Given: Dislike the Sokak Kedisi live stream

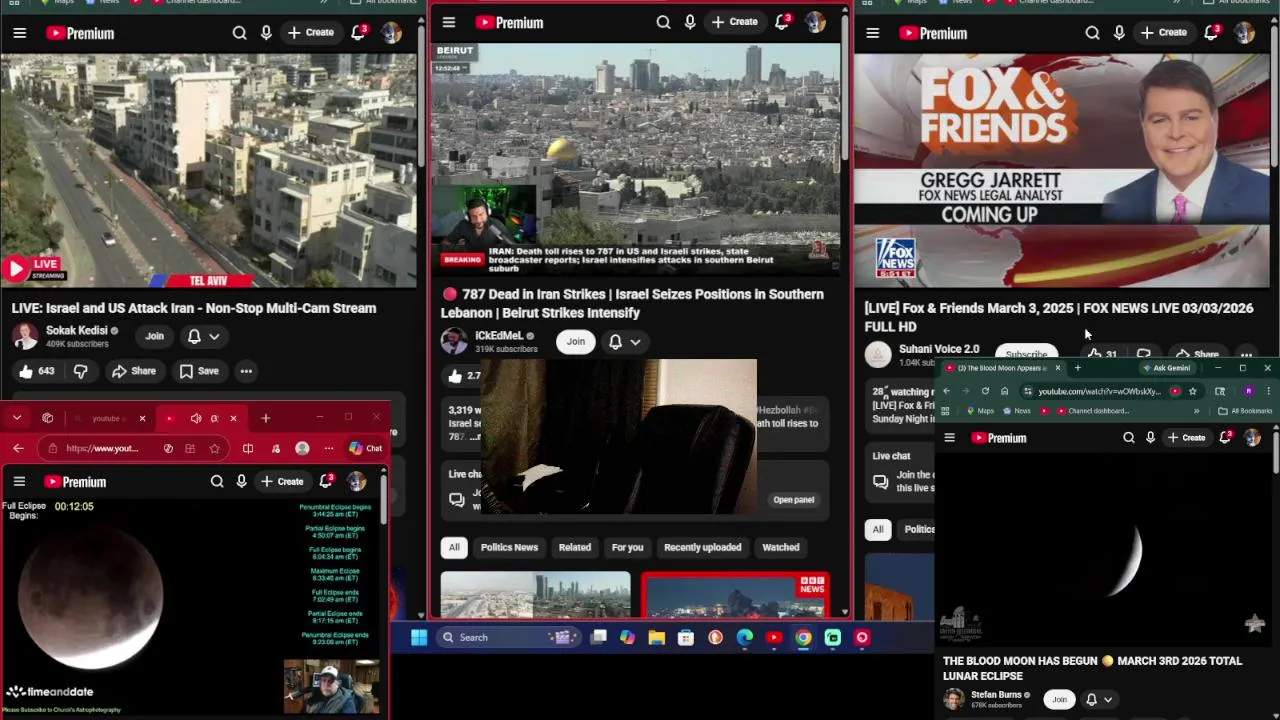Looking at the screenshot, I should (81, 371).
